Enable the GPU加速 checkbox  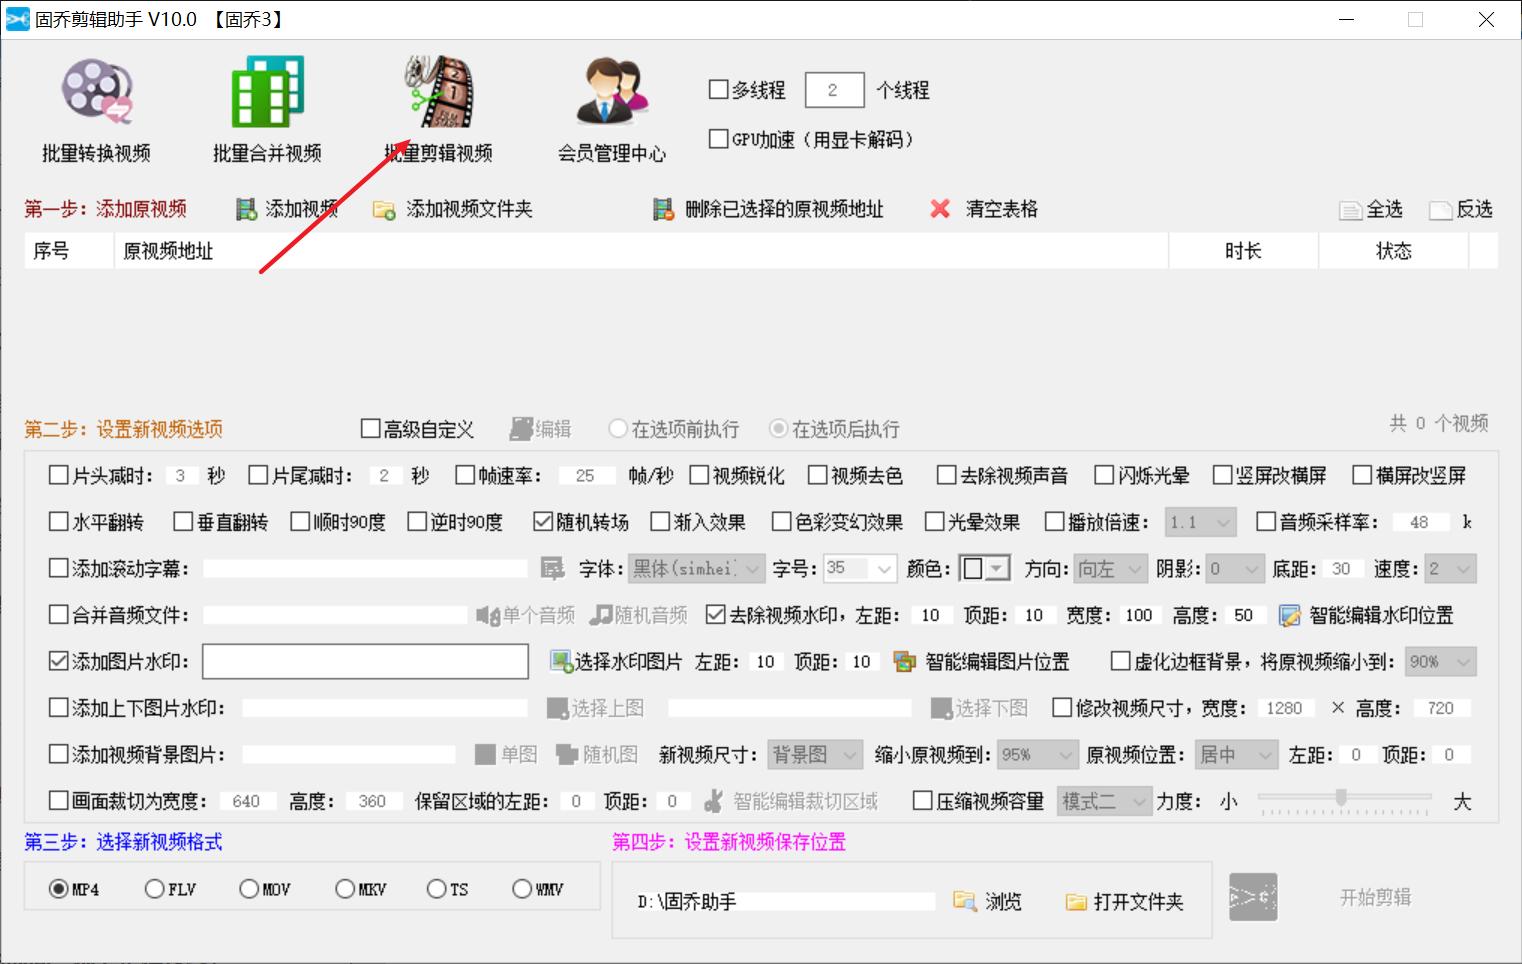719,140
